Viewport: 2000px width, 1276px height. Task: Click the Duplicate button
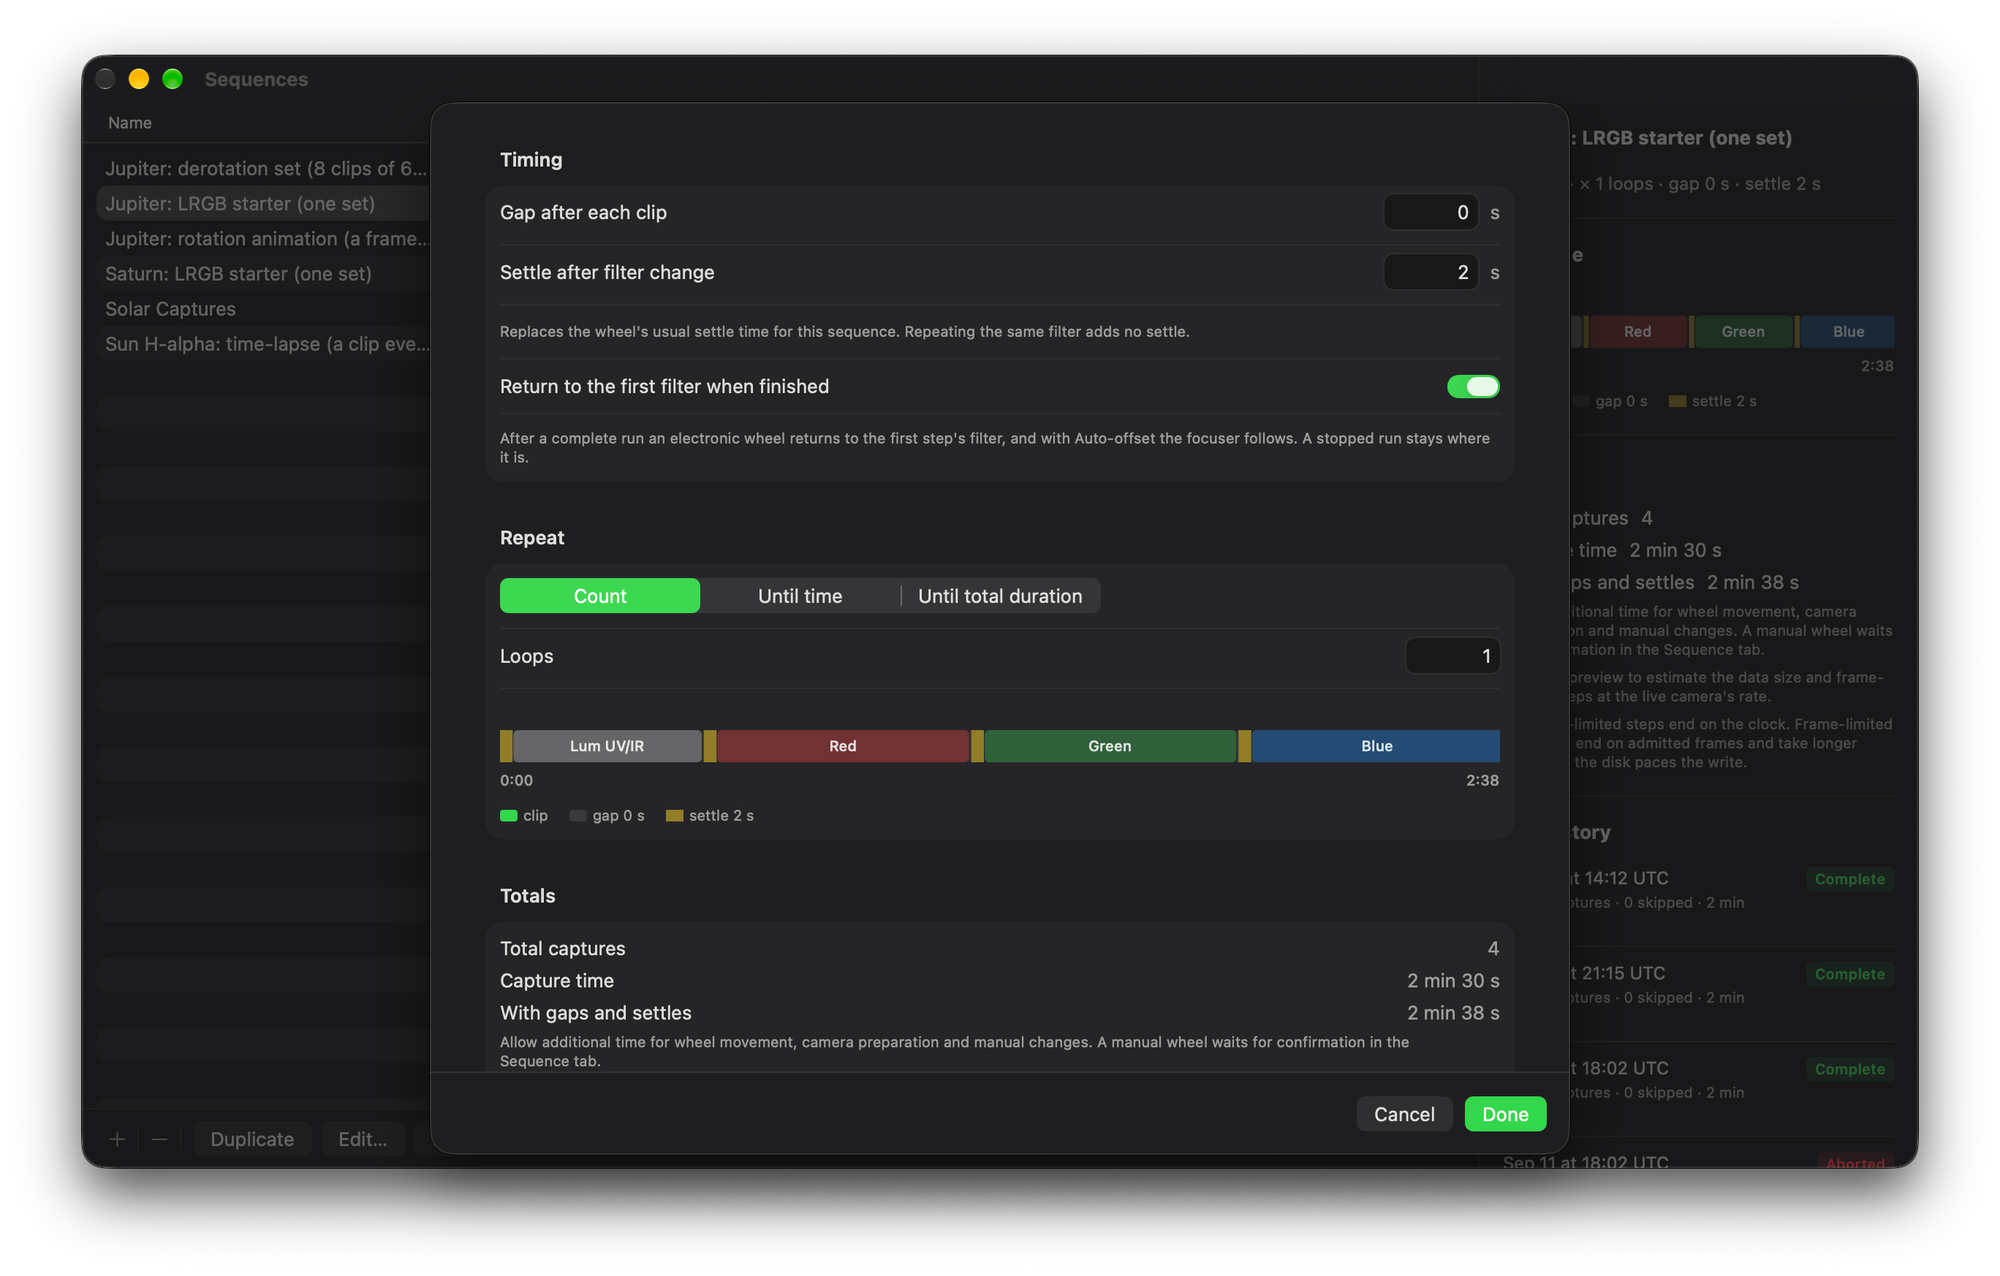pyautogui.click(x=252, y=1139)
